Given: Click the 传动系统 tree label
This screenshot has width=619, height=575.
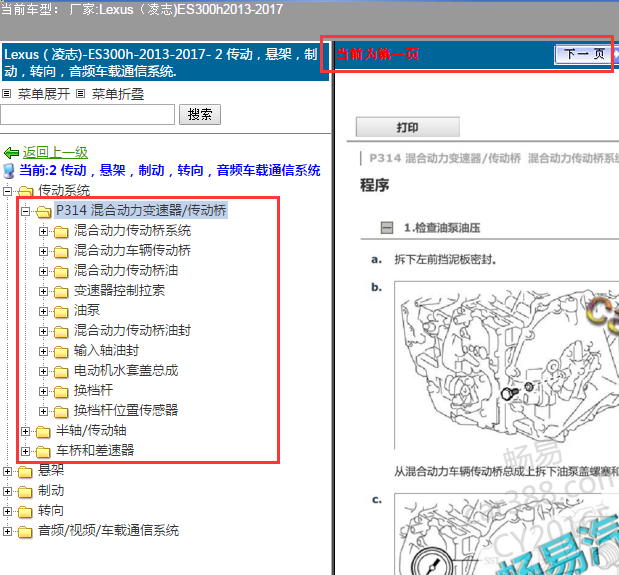Looking at the screenshot, I should click(64, 190).
